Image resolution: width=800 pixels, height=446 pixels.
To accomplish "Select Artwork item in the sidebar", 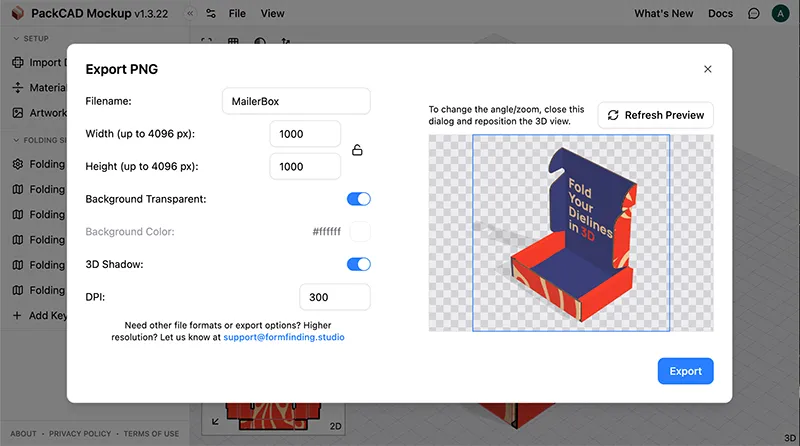I will click(x=39, y=113).
